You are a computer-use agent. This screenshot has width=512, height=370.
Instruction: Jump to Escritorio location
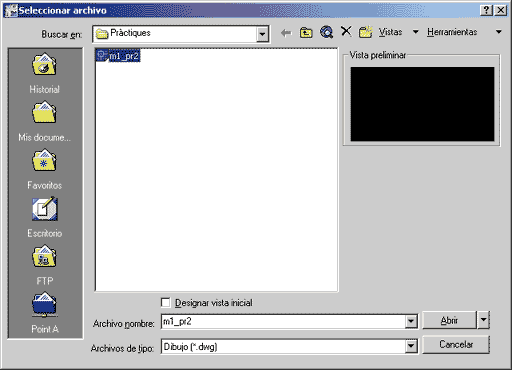pyautogui.click(x=44, y=217)
